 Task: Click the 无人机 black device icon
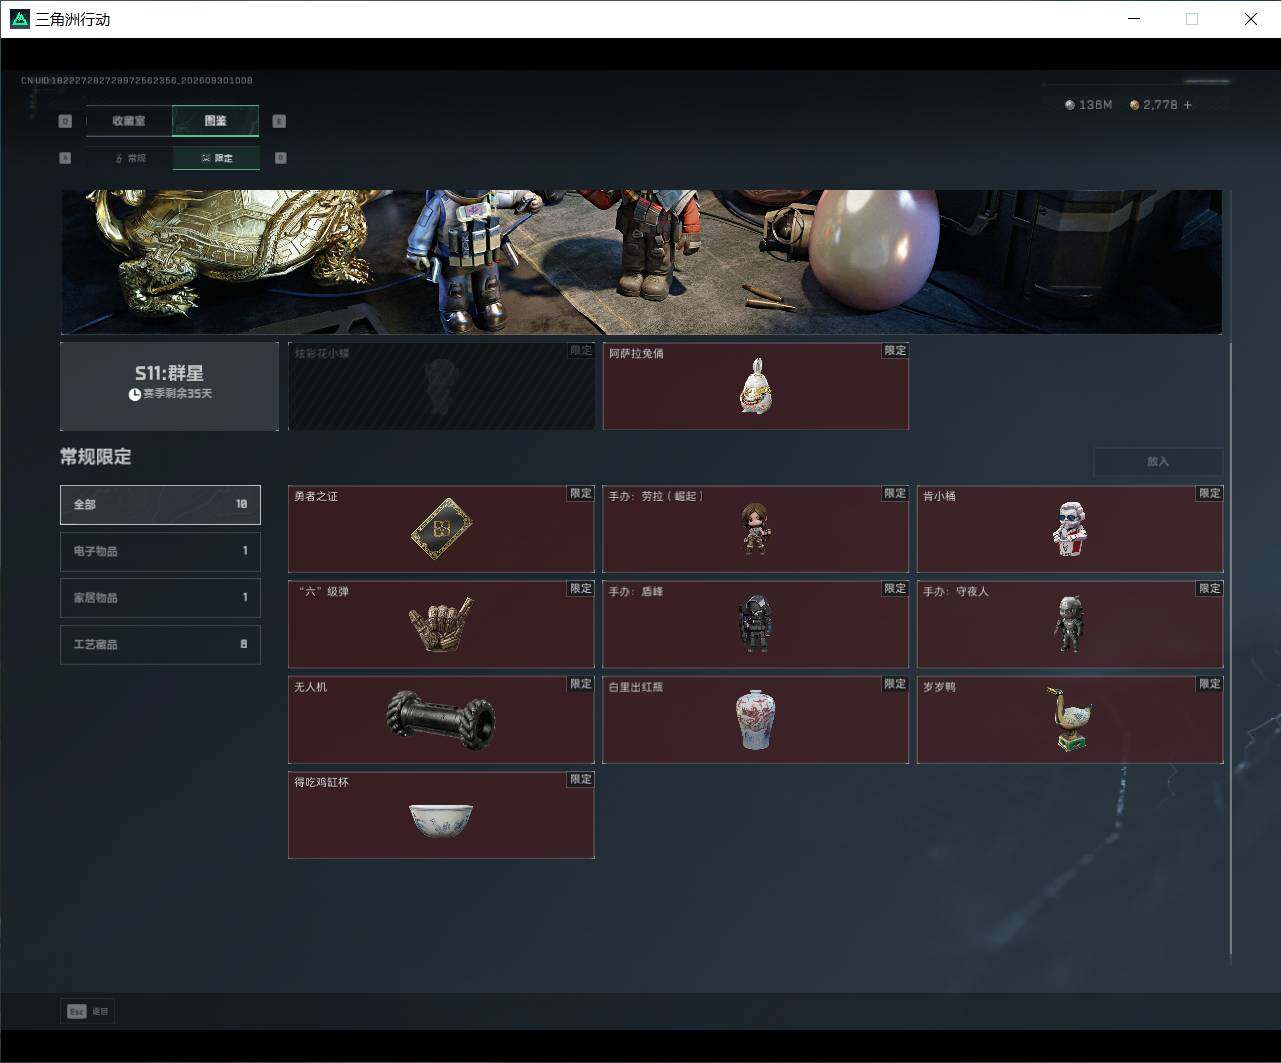click(x=441, y=720)
